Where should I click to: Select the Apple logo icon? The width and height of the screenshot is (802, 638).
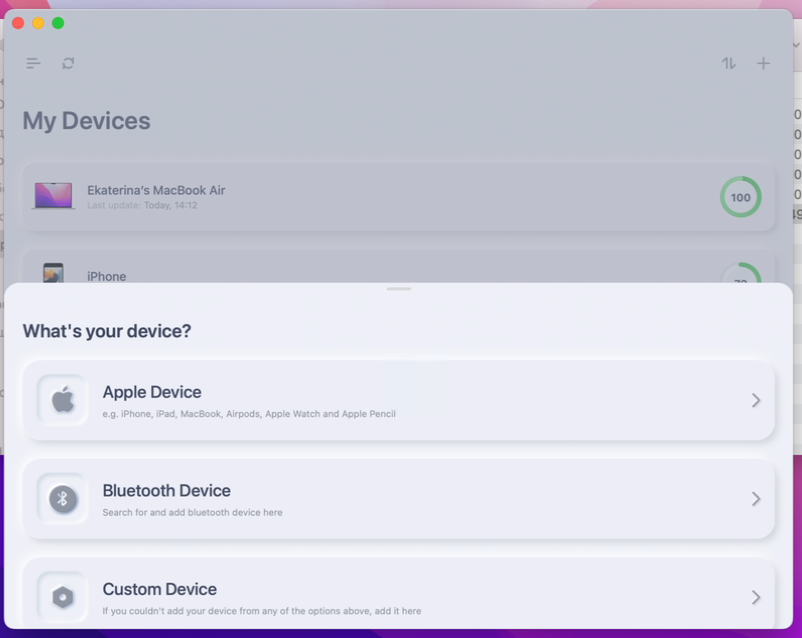(x=63, y=400)
